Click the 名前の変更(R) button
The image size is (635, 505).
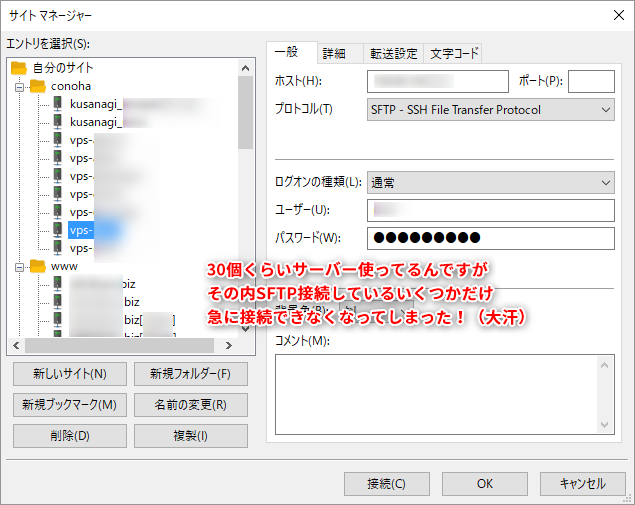coord(191,405)
